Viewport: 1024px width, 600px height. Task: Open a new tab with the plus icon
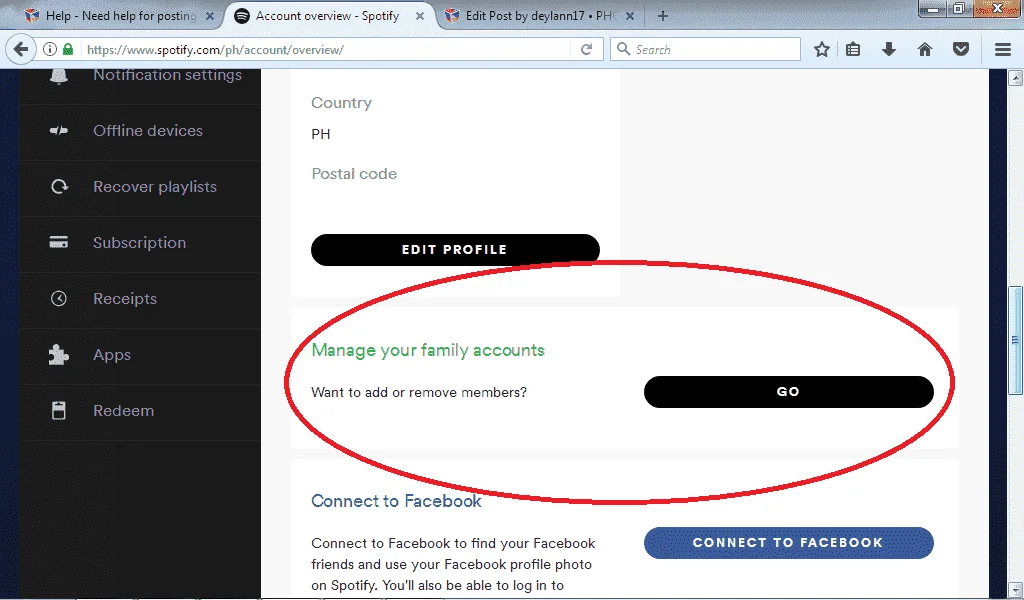pos(662,16)
